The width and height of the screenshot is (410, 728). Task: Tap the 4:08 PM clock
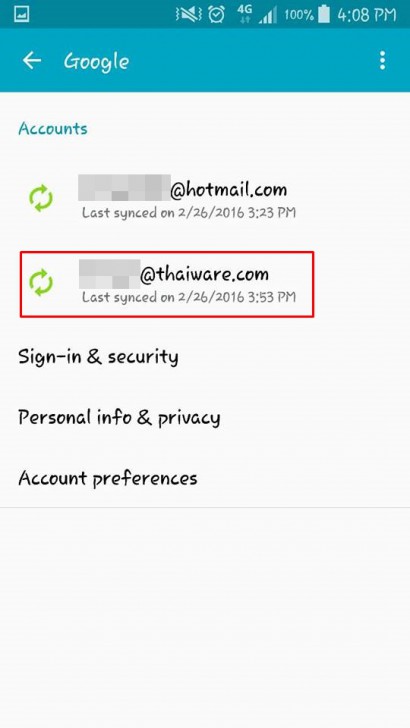click(367, 15)
